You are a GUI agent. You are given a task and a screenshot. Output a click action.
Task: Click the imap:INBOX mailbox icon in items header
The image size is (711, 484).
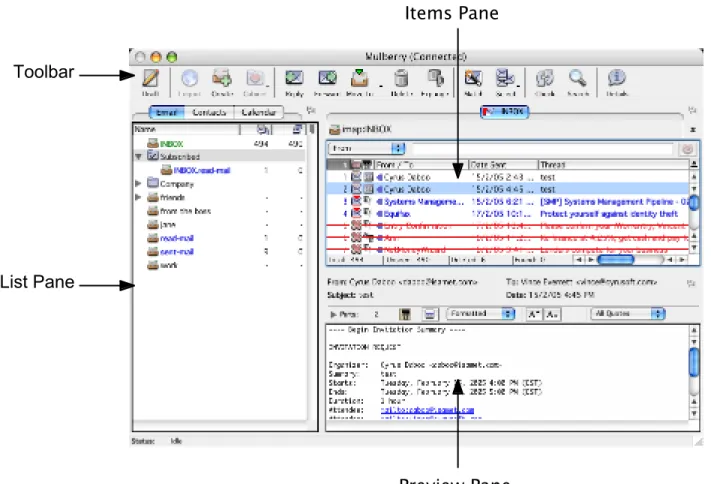pos(335,130)
